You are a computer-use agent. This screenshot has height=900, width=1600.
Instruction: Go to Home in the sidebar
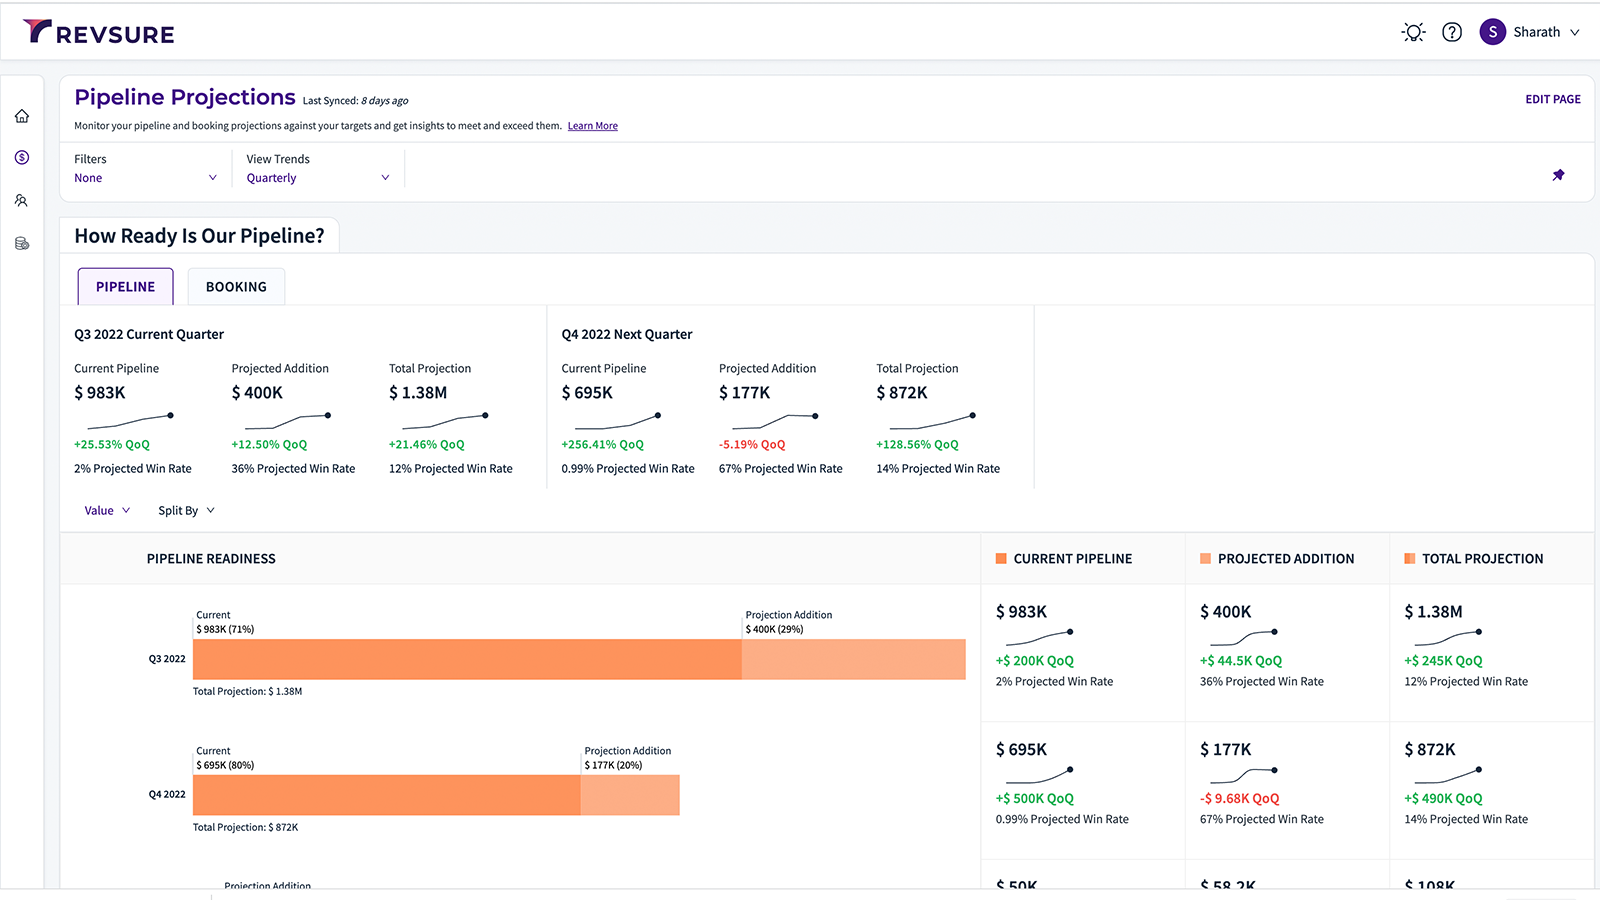(x=22, y=116)
